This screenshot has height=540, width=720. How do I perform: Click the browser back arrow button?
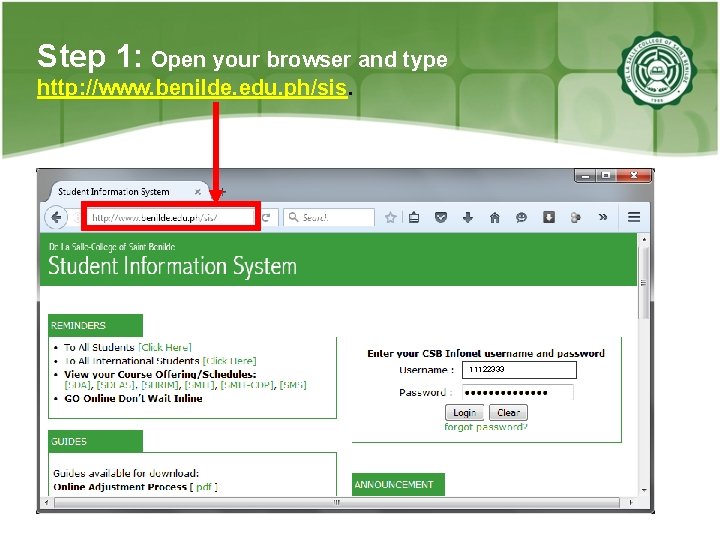56,217
